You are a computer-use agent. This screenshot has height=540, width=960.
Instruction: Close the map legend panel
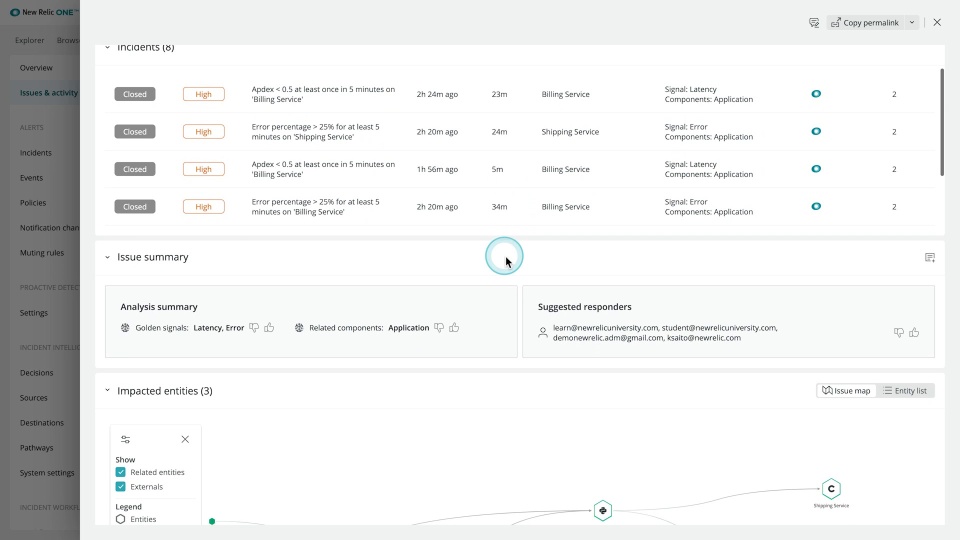[185, 440]
